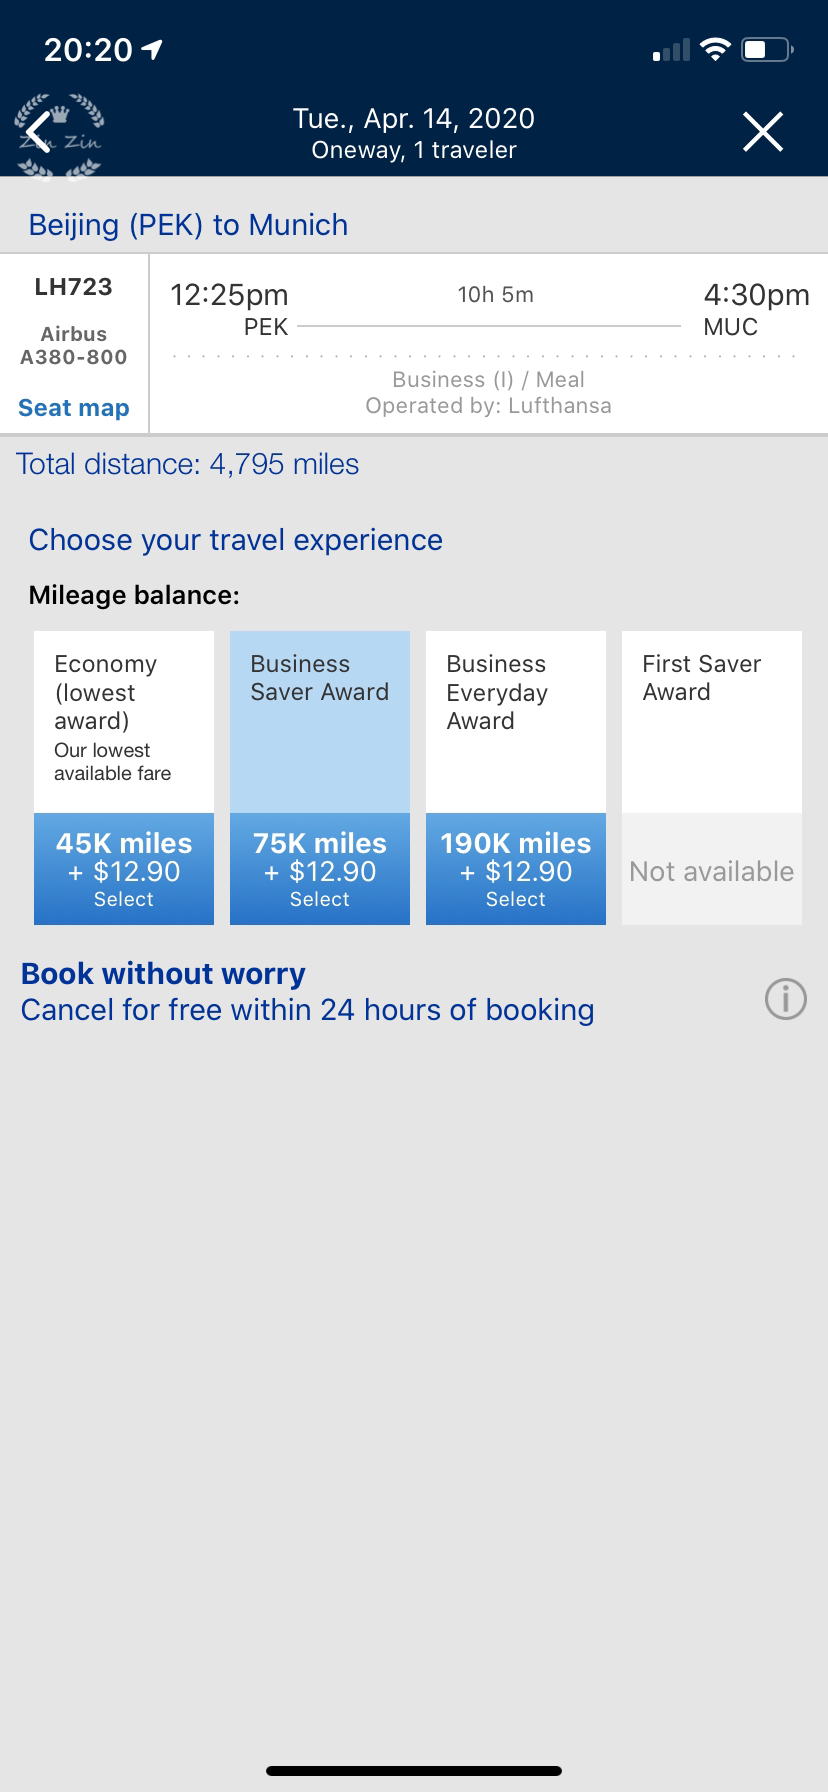Tap the back arrow icon

coord(40,131)
